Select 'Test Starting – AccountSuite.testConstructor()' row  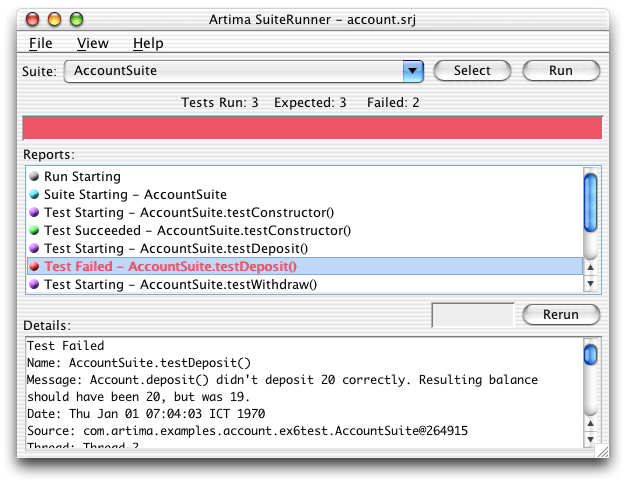305,212
